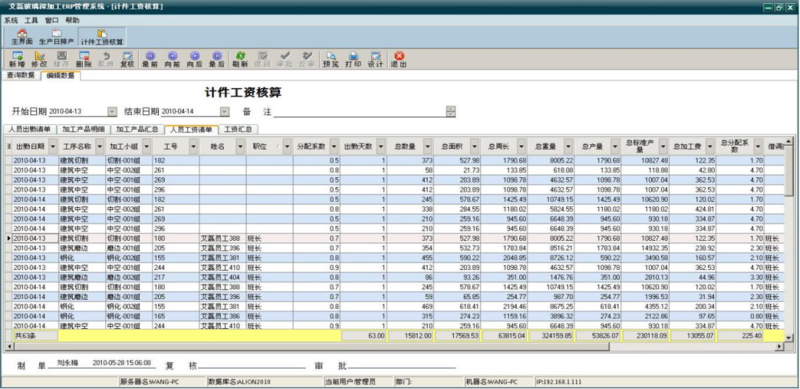The image size is (800, 389).
Task: Exit the module with red 退出 icon
Action: pos(399,59)
